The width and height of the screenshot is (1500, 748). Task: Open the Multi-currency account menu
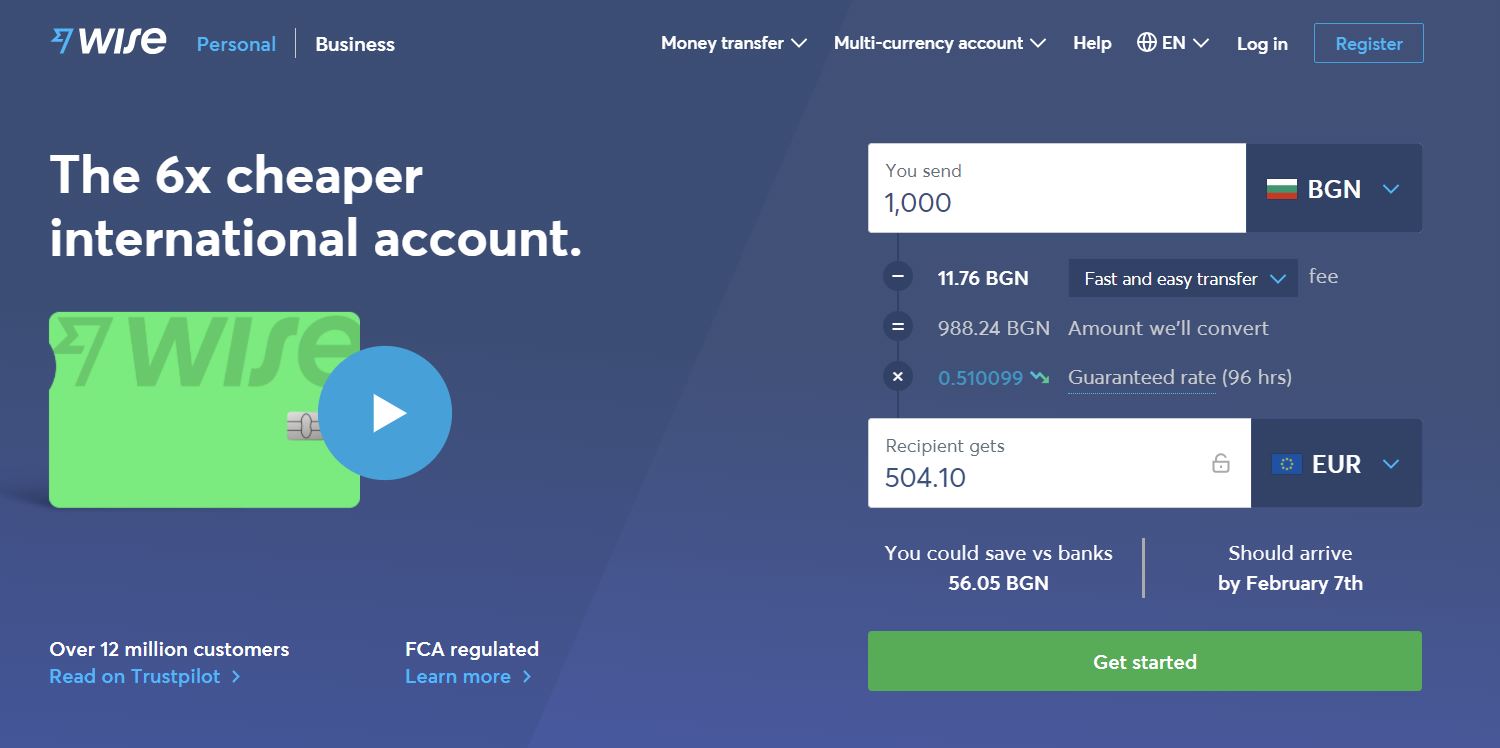[939, 43]
